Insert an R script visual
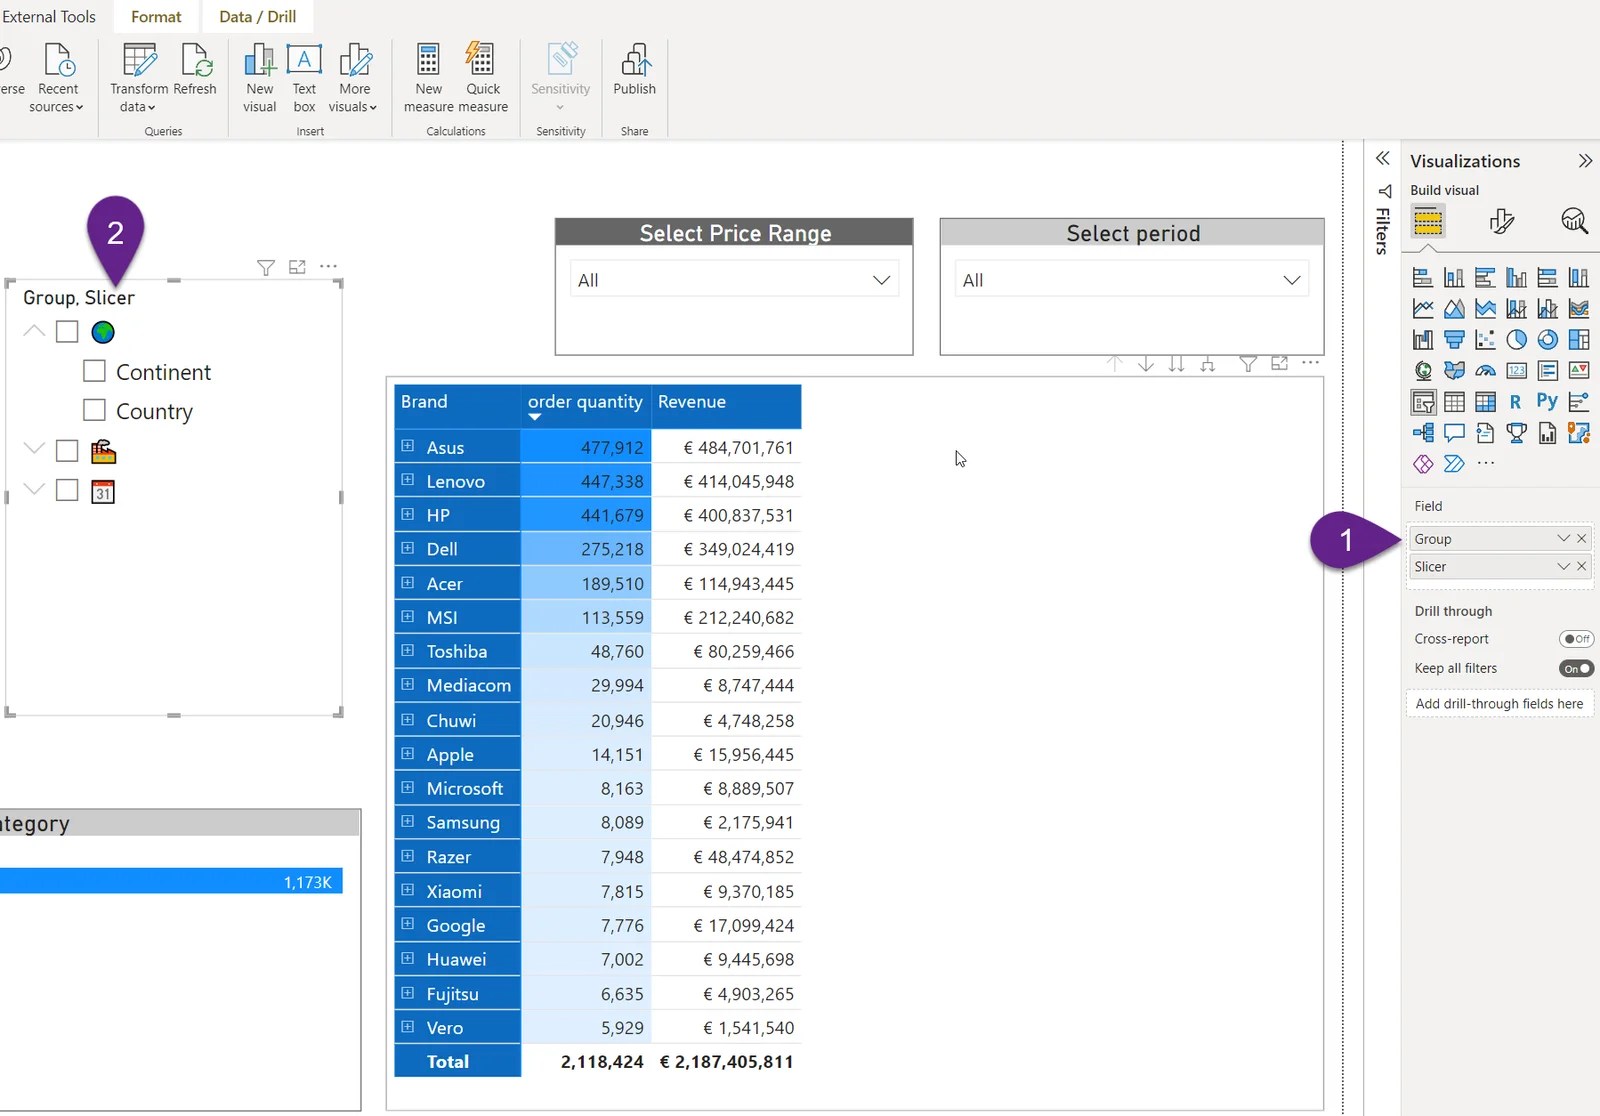This screenshot has height=1116, width=1600. pyautogui.click(x=1516, y=402)
